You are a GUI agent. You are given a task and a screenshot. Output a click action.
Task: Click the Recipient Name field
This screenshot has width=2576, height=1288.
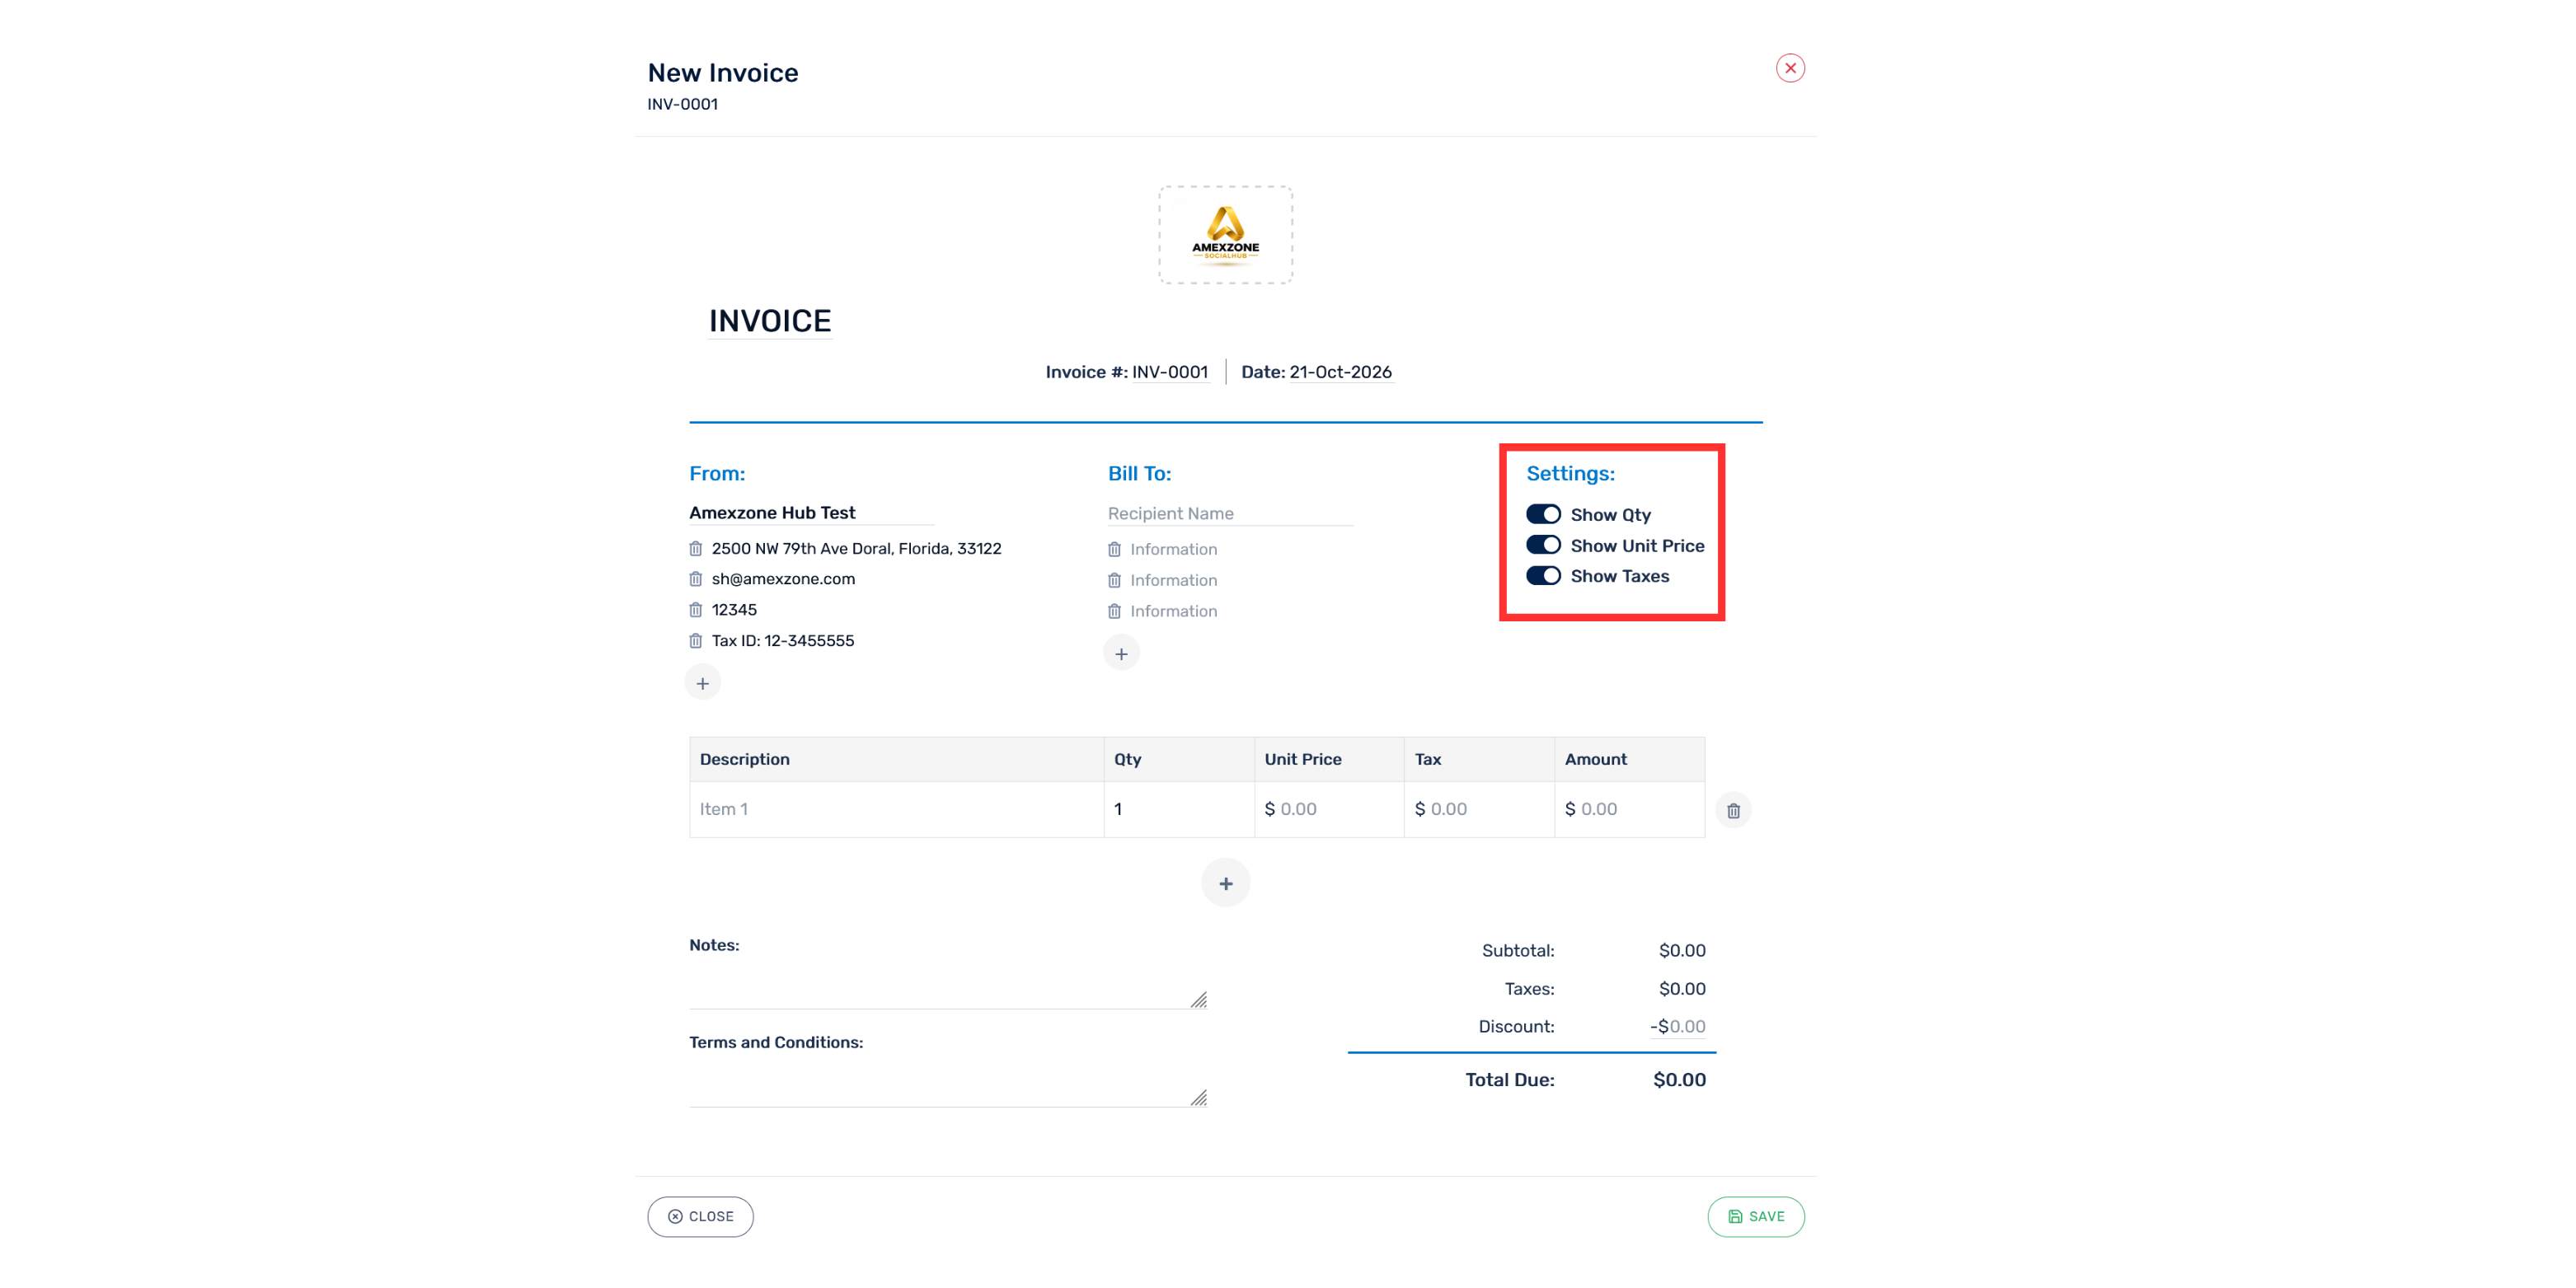(1230, 513)
